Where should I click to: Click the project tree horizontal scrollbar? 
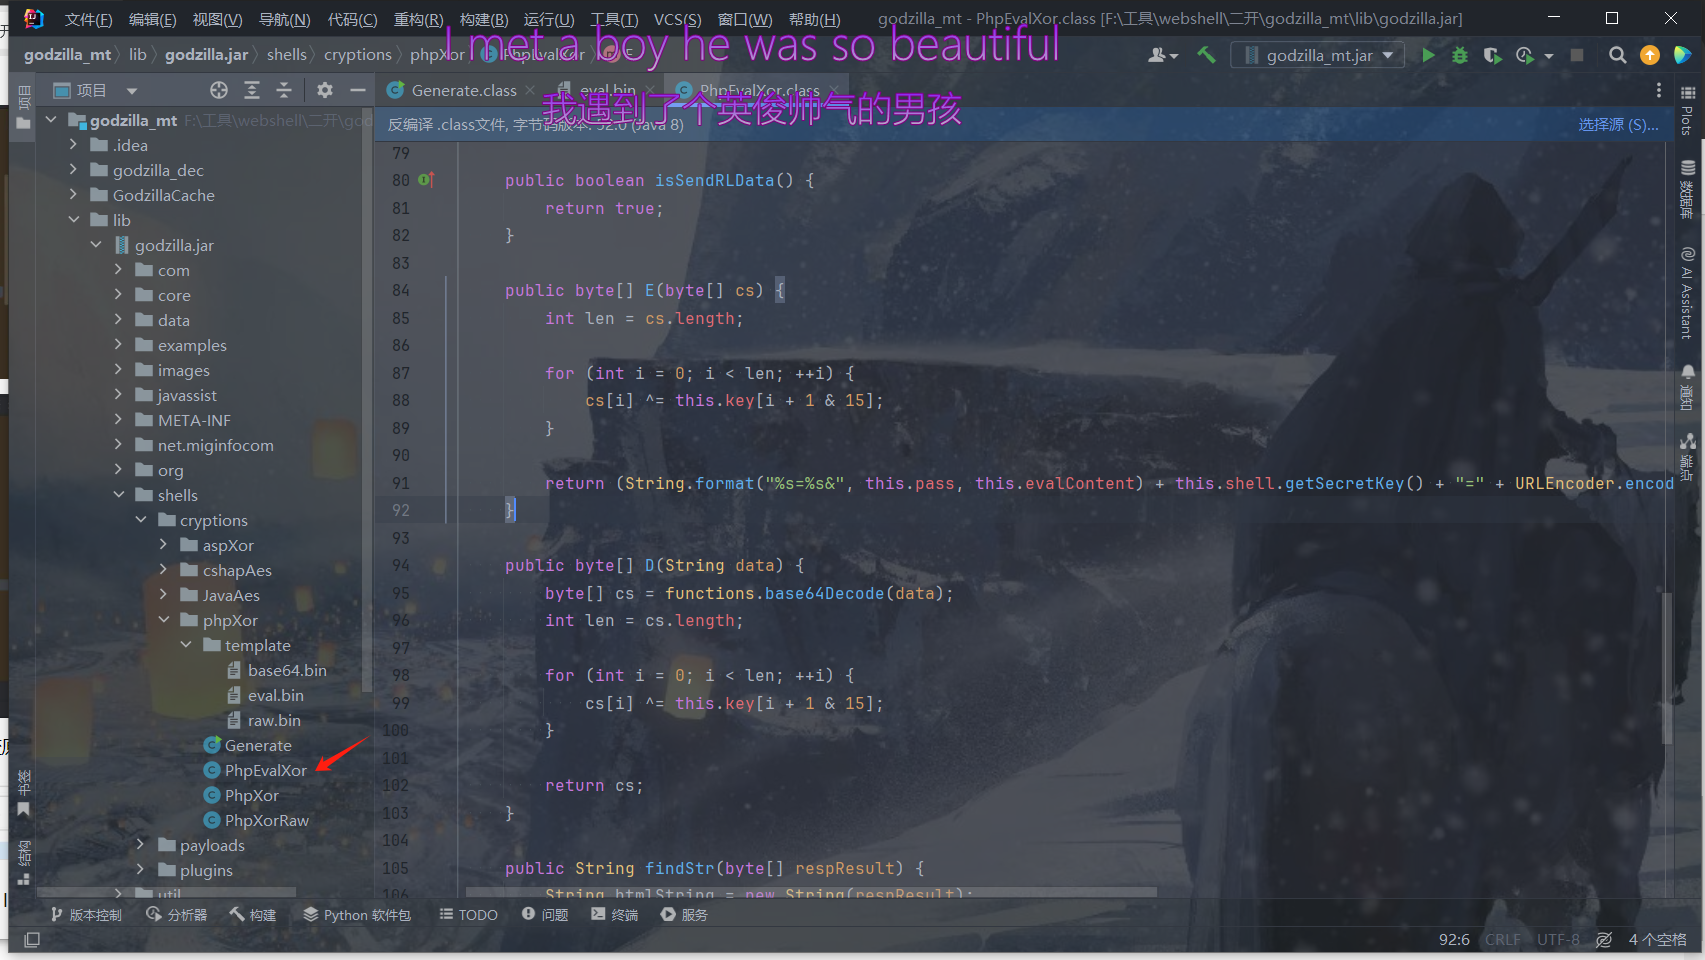click(x=165, y=891)
